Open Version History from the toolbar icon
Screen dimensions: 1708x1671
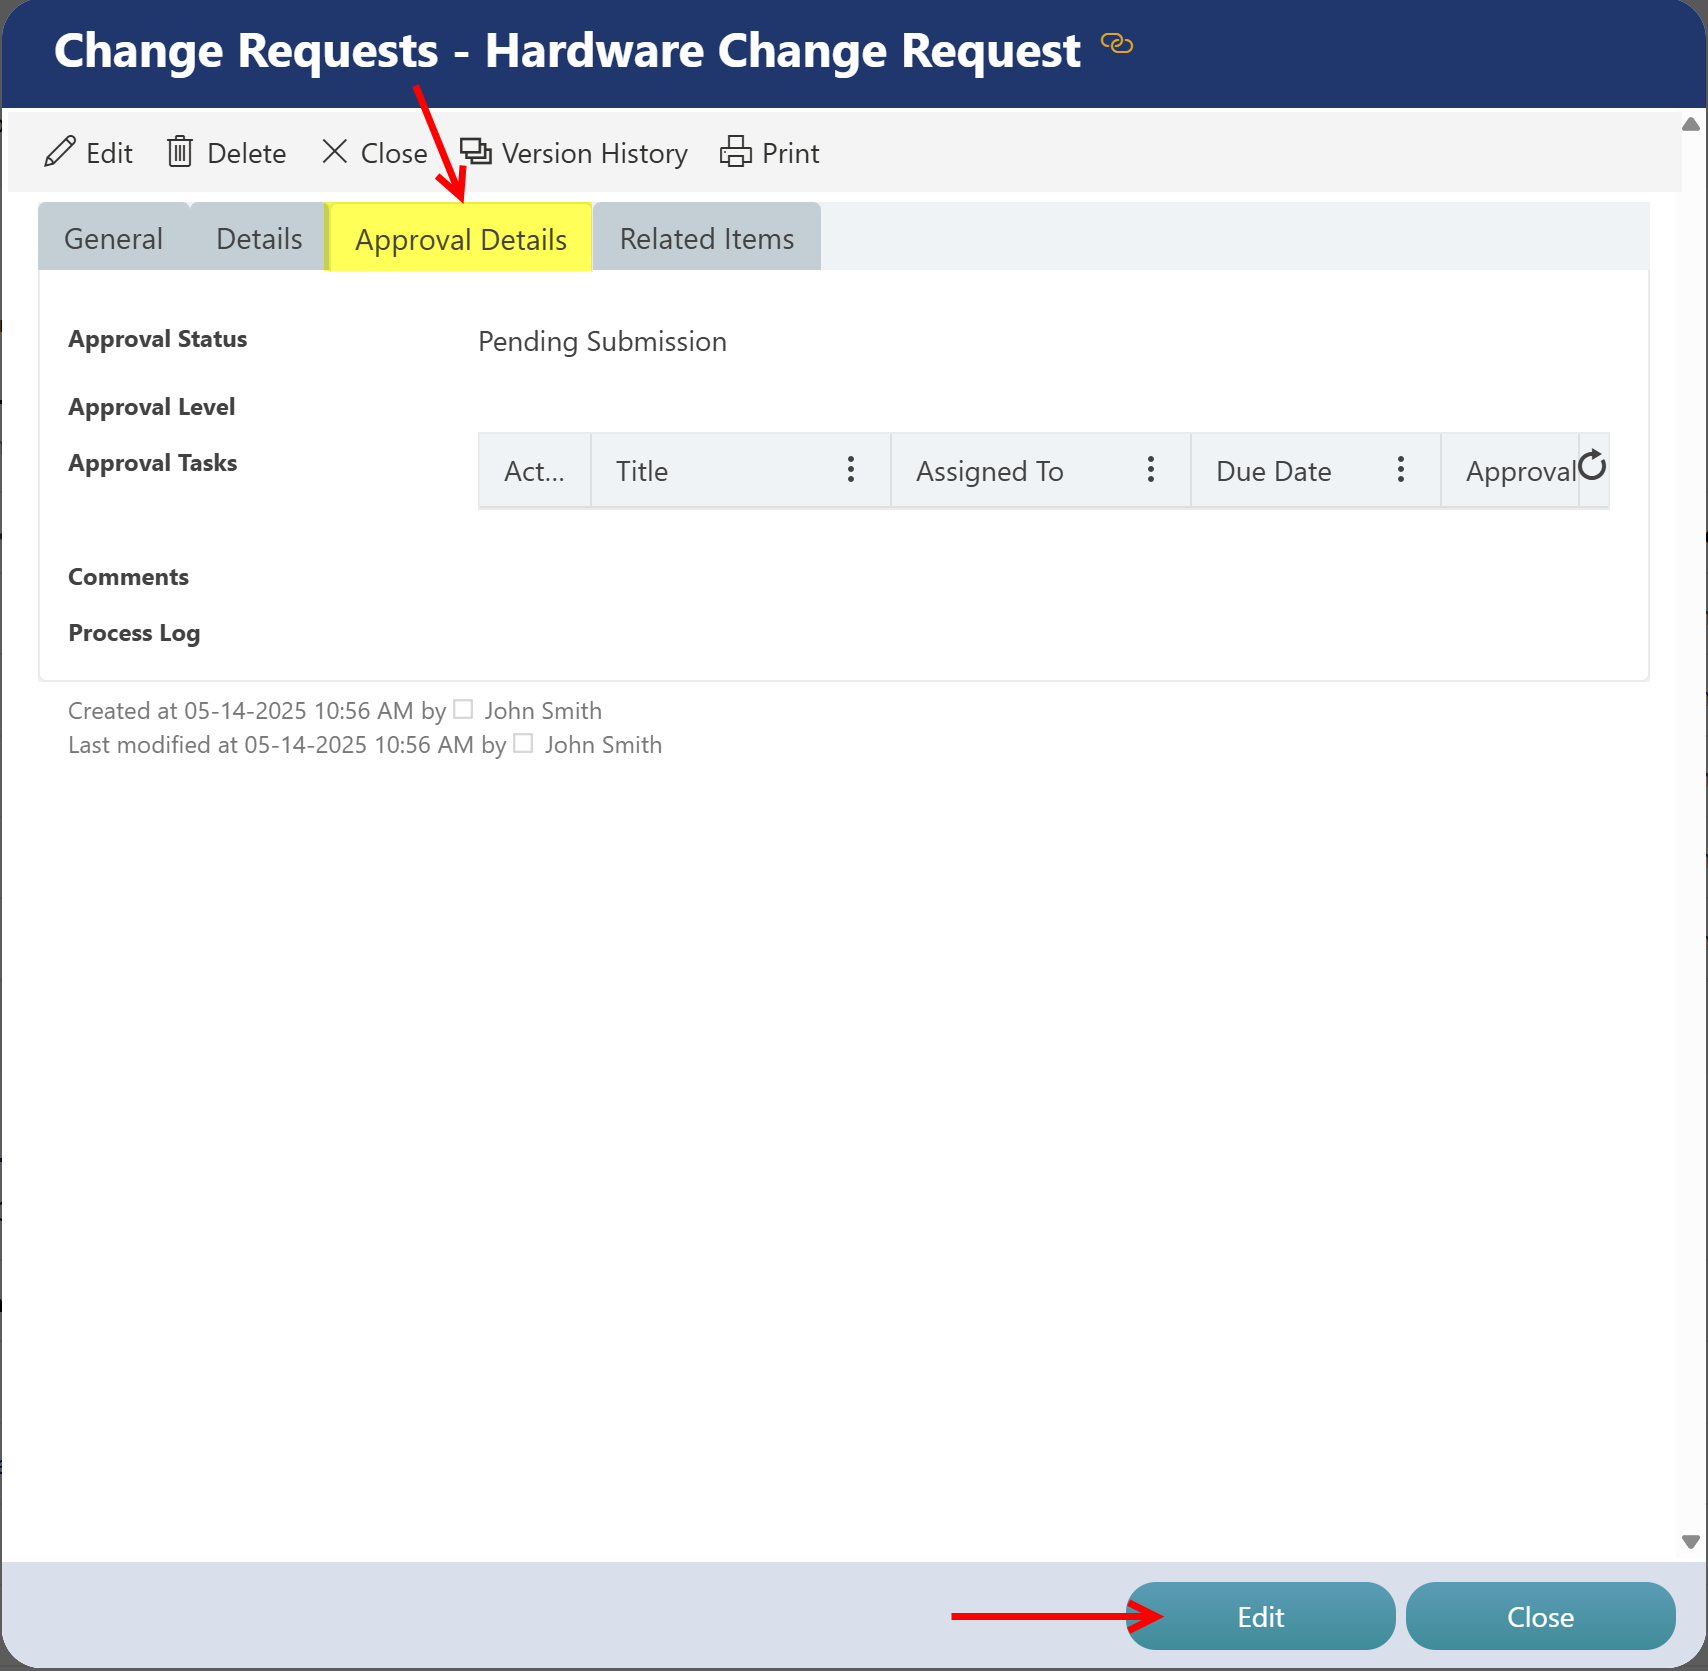pyautogui.click(x=476, y=152)
